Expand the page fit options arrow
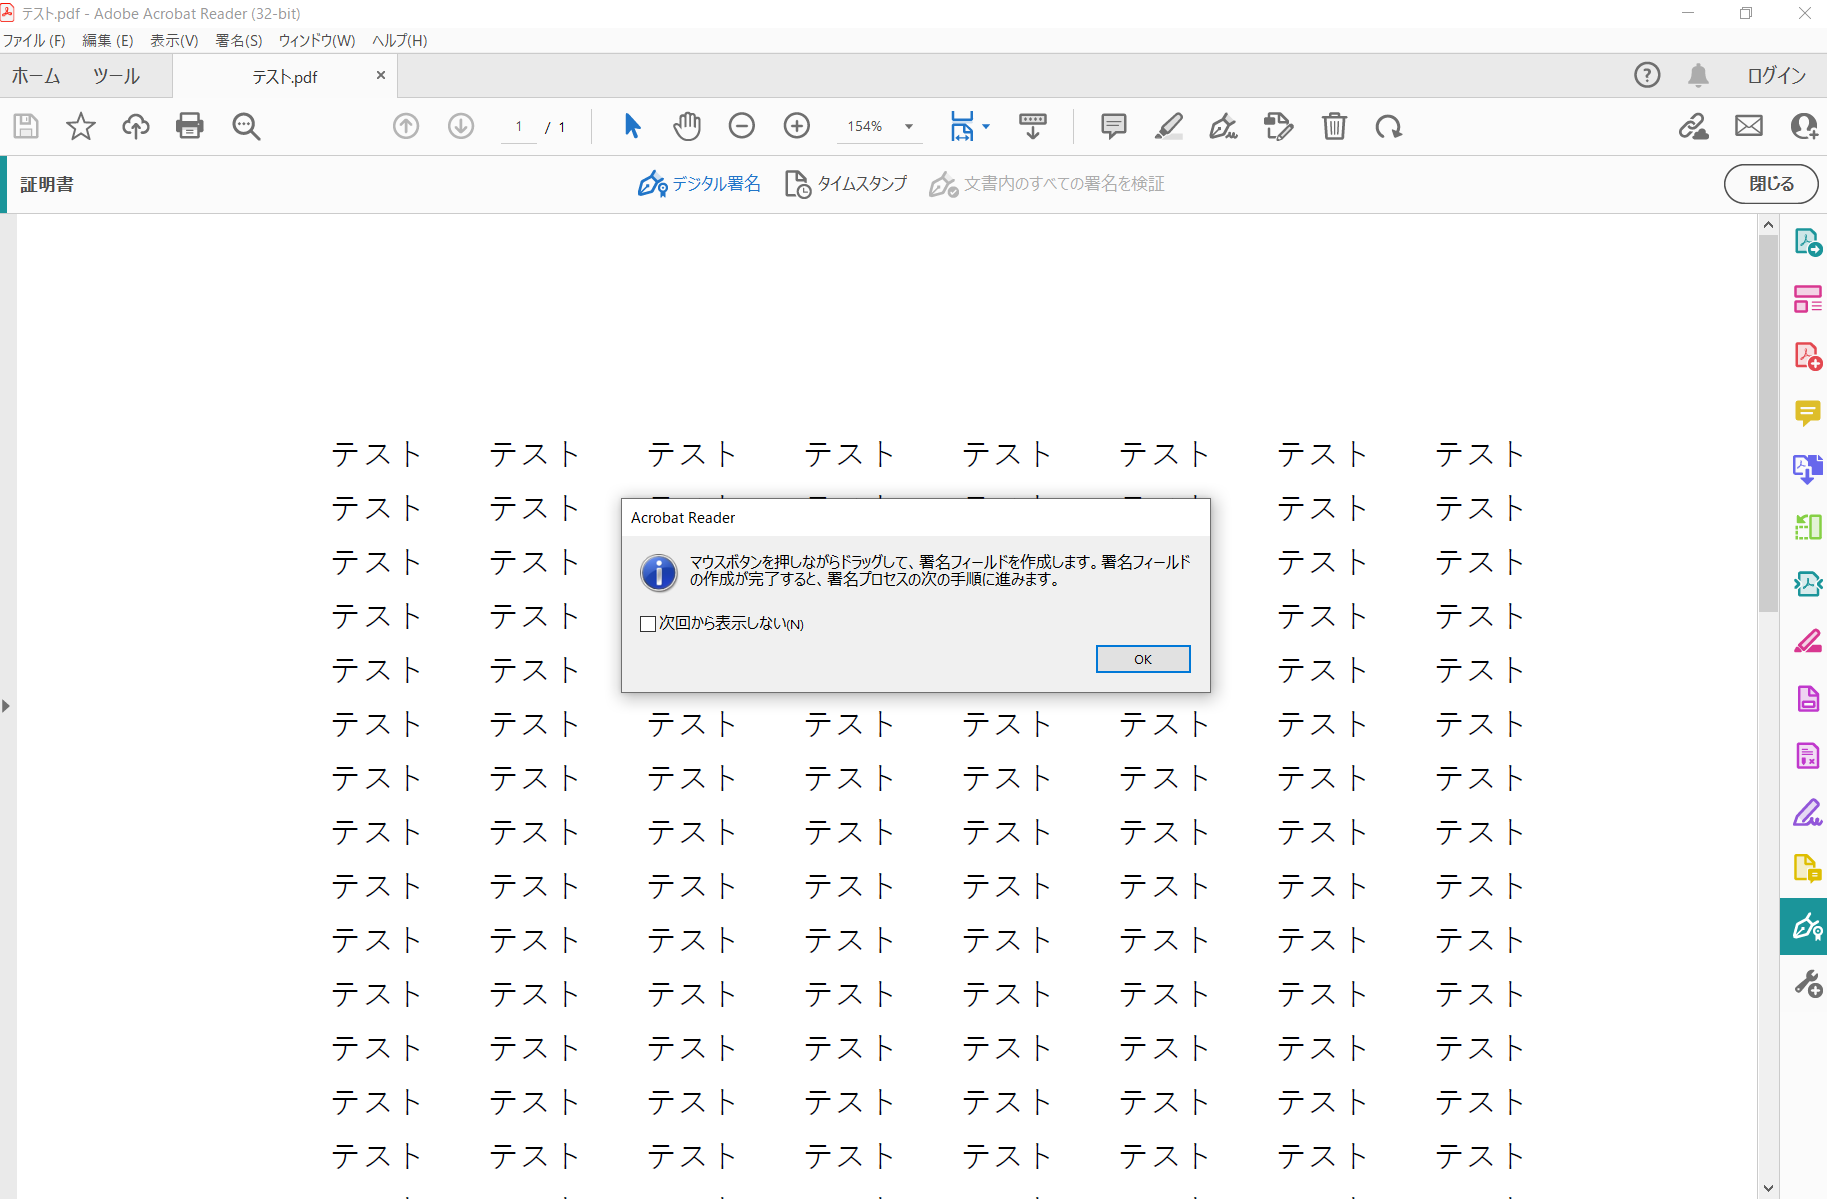The image size is (1827, 1199). coord(984,126)
